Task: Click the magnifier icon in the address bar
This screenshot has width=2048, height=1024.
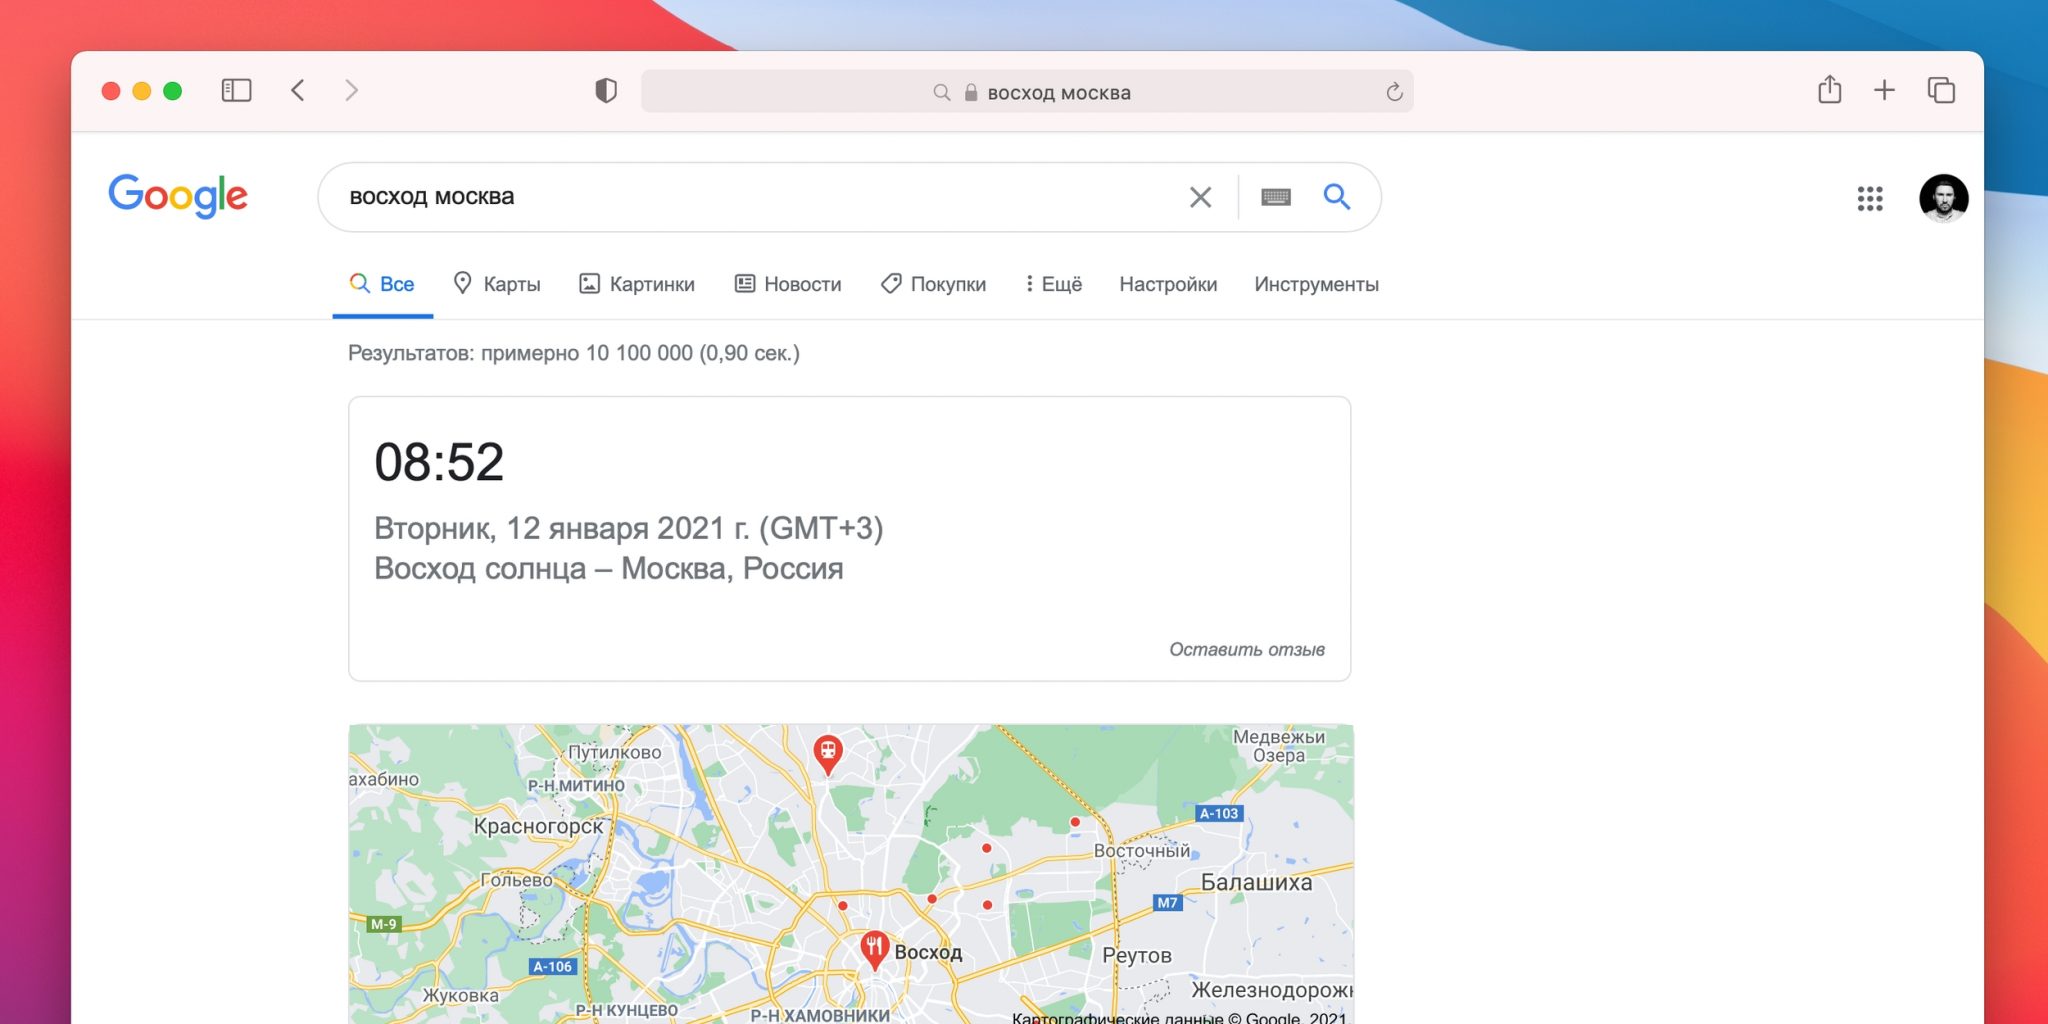Action: (941, 92)
